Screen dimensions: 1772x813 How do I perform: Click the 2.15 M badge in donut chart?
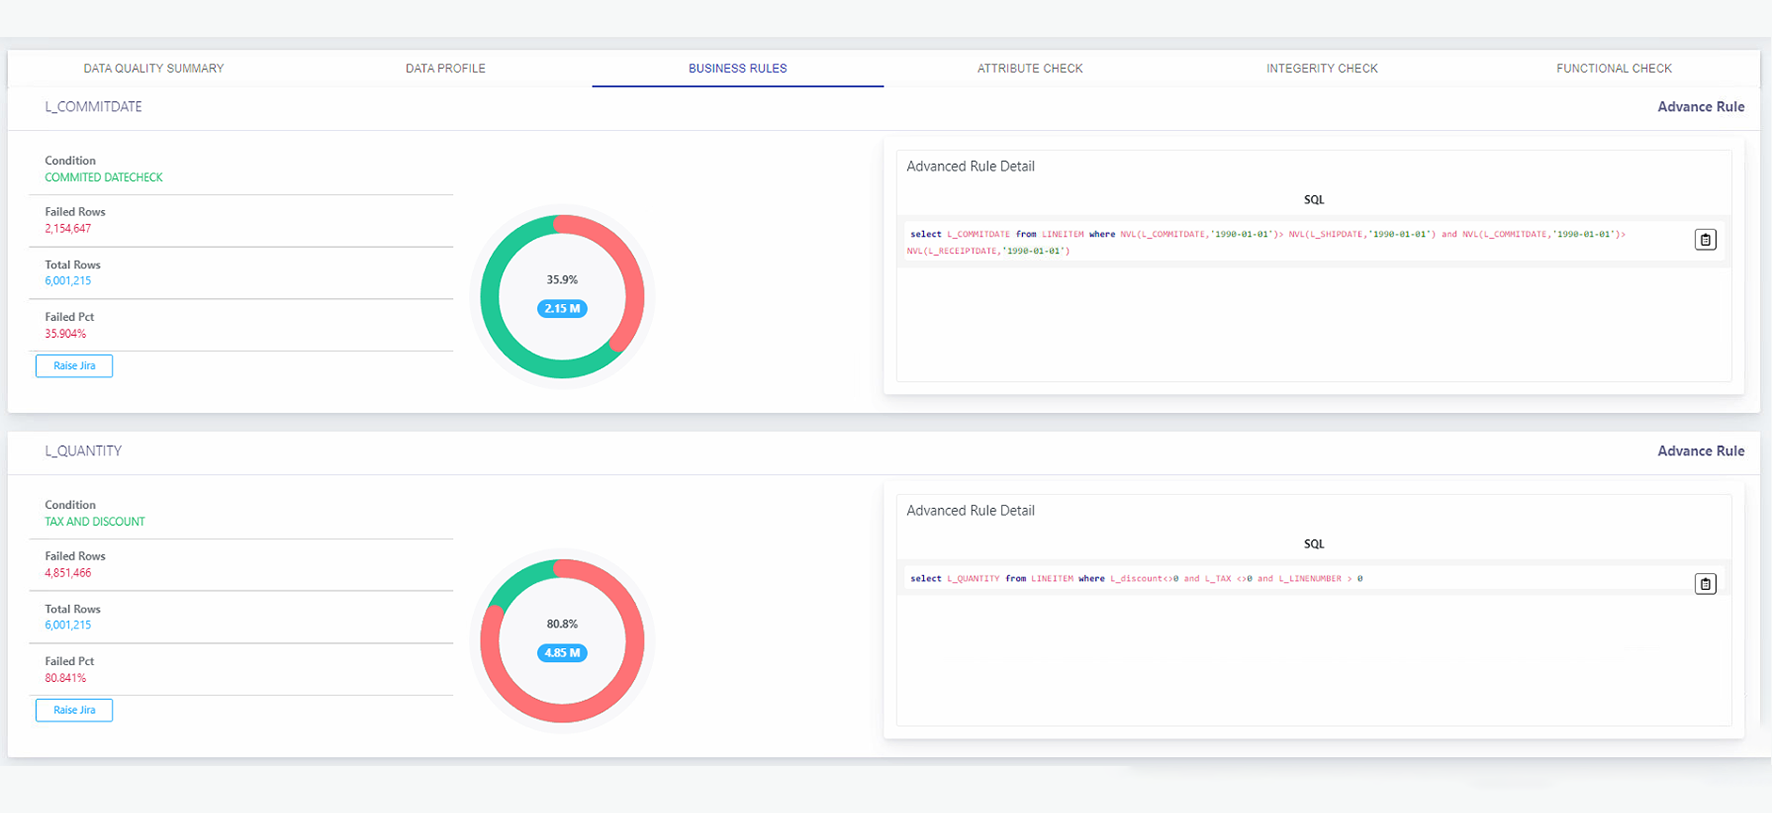(562, 309)
